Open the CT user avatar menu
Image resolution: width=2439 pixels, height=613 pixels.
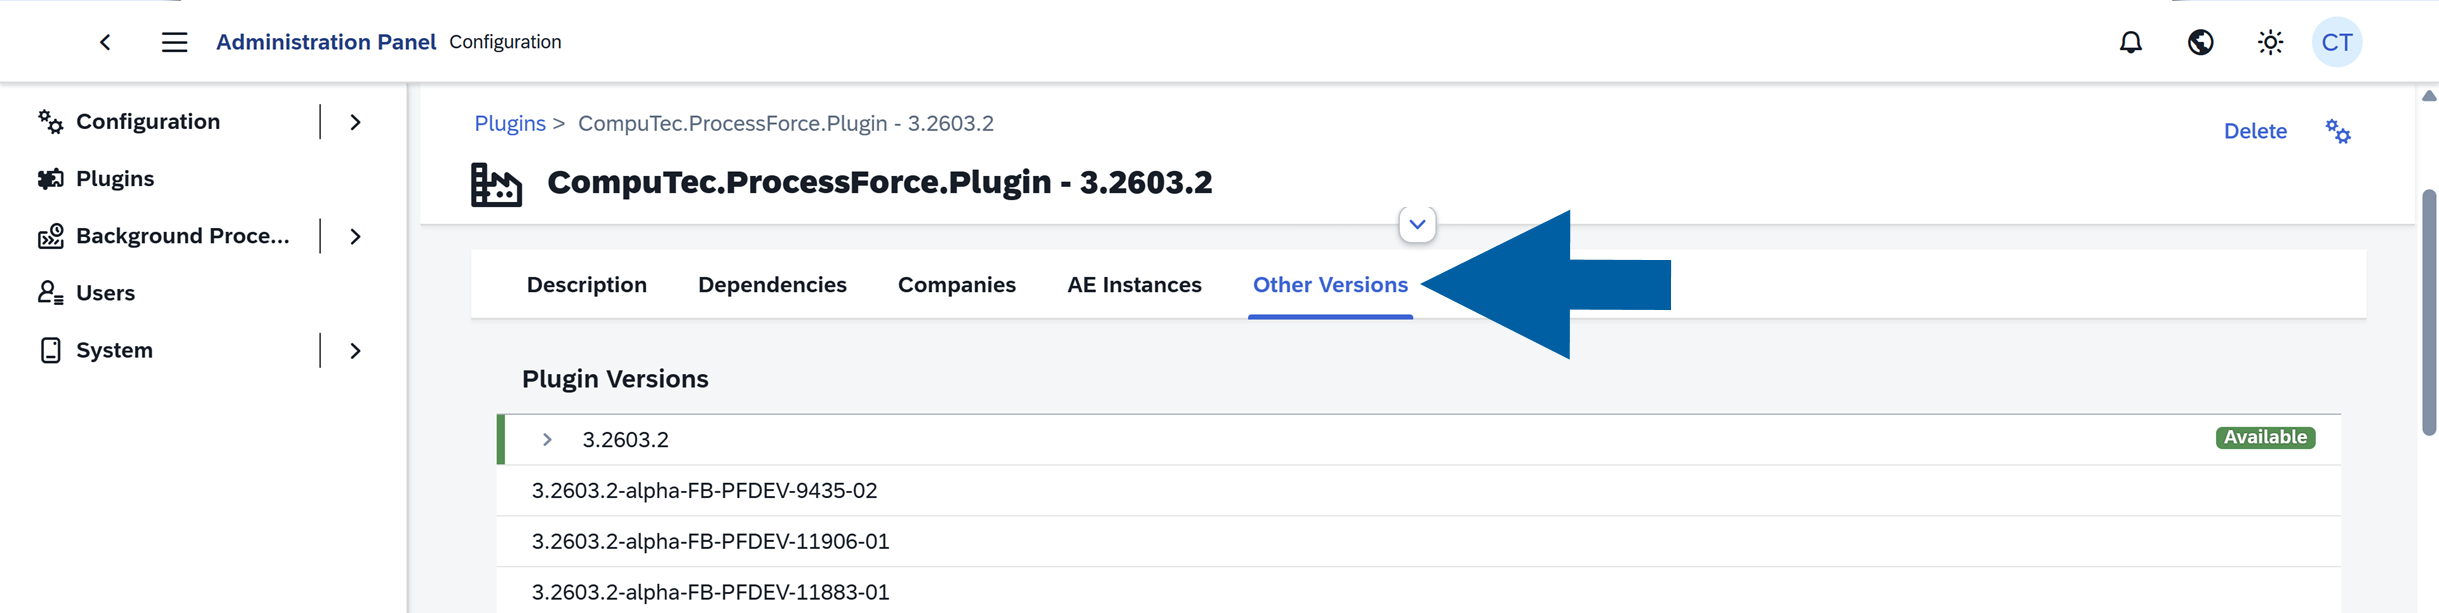pyautogui.click(x=2337, y=42)
